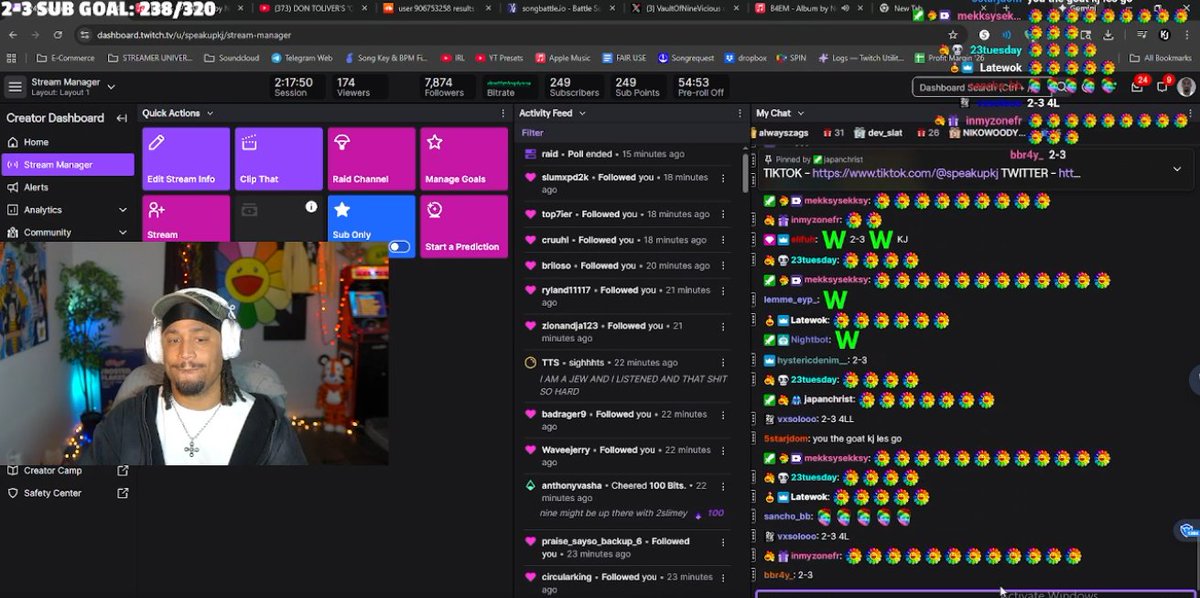Click the Raid Channel parachute icon
The height and width of the screenshot is (598, 1200).
tap(342, 143)
